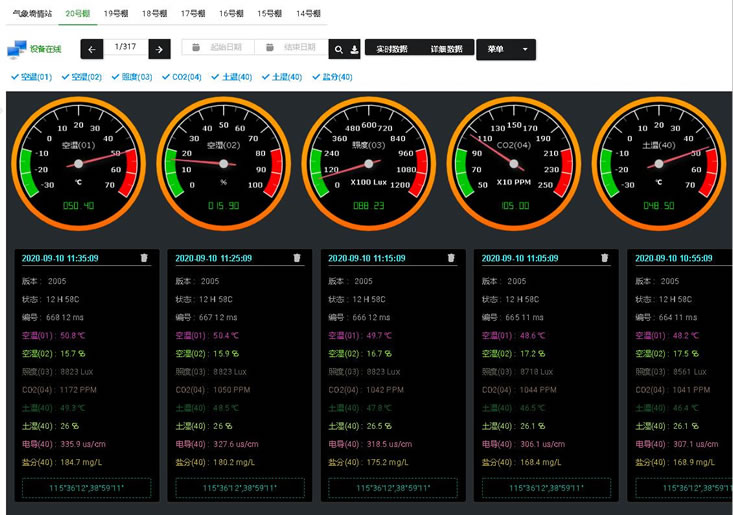Click the 详细数据 button
The height and width of the screenshot is (515, 733).
446,49
